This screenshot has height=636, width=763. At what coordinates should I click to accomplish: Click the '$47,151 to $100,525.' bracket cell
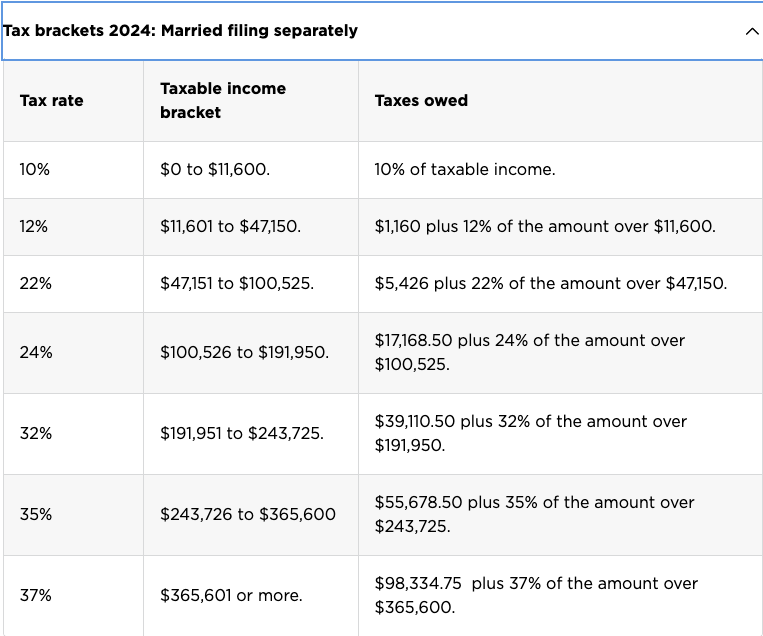[x=251, y=284]
